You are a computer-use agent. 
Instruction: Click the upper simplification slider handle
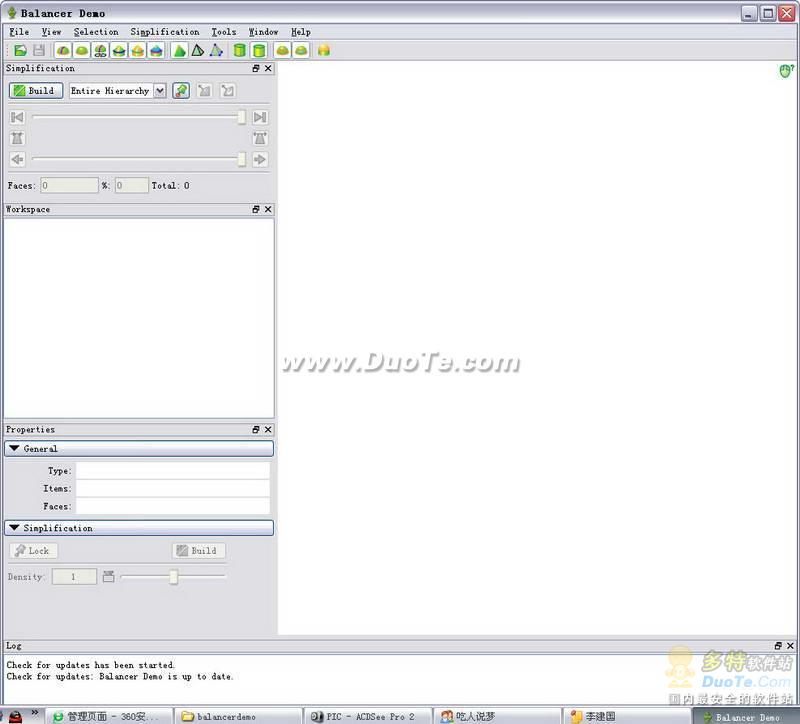click(x=241, y=117)
